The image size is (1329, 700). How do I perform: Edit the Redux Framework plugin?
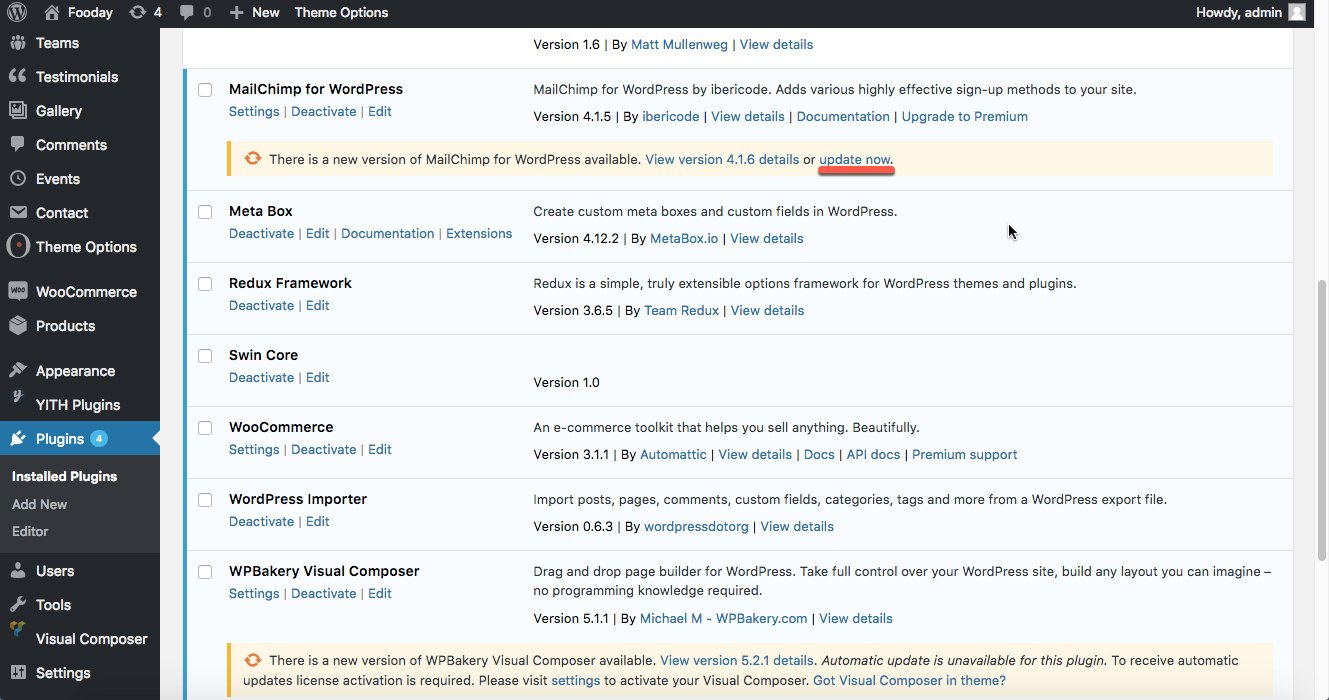[x=318, y=306]
